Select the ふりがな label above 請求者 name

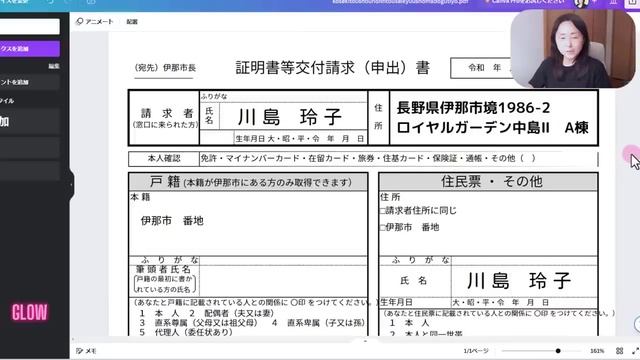point(214,96)
